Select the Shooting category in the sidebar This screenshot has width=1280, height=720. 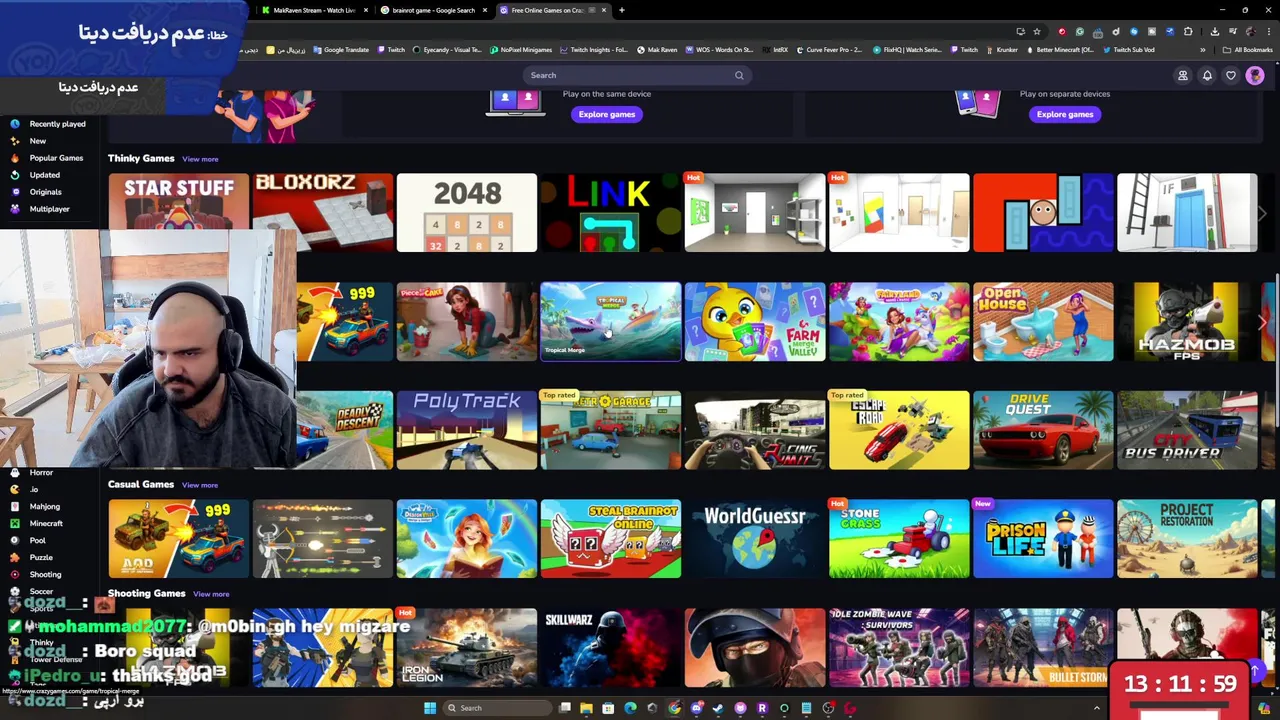point(37,574)
